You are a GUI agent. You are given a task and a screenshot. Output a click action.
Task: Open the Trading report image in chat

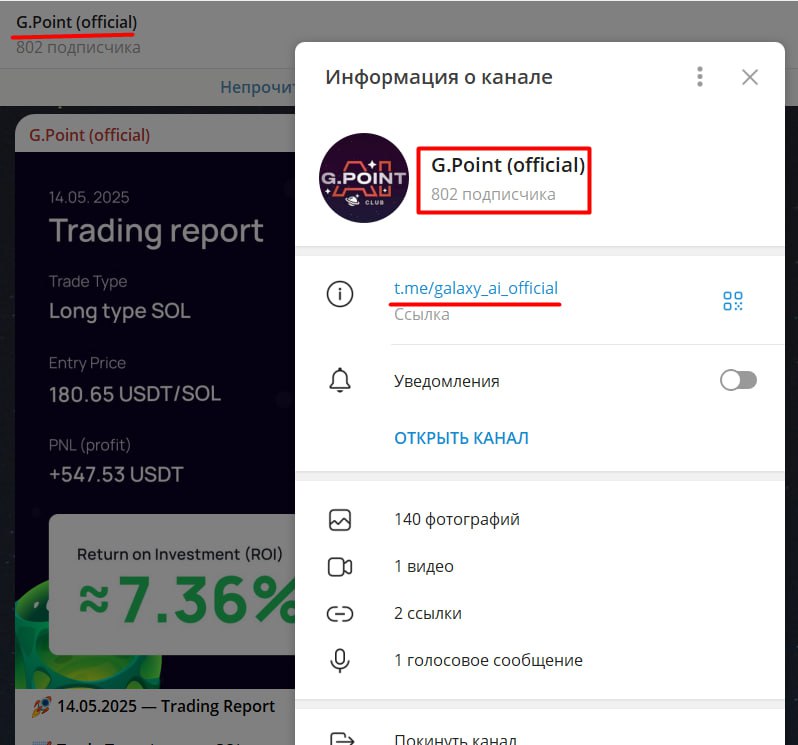pos(155,420)
